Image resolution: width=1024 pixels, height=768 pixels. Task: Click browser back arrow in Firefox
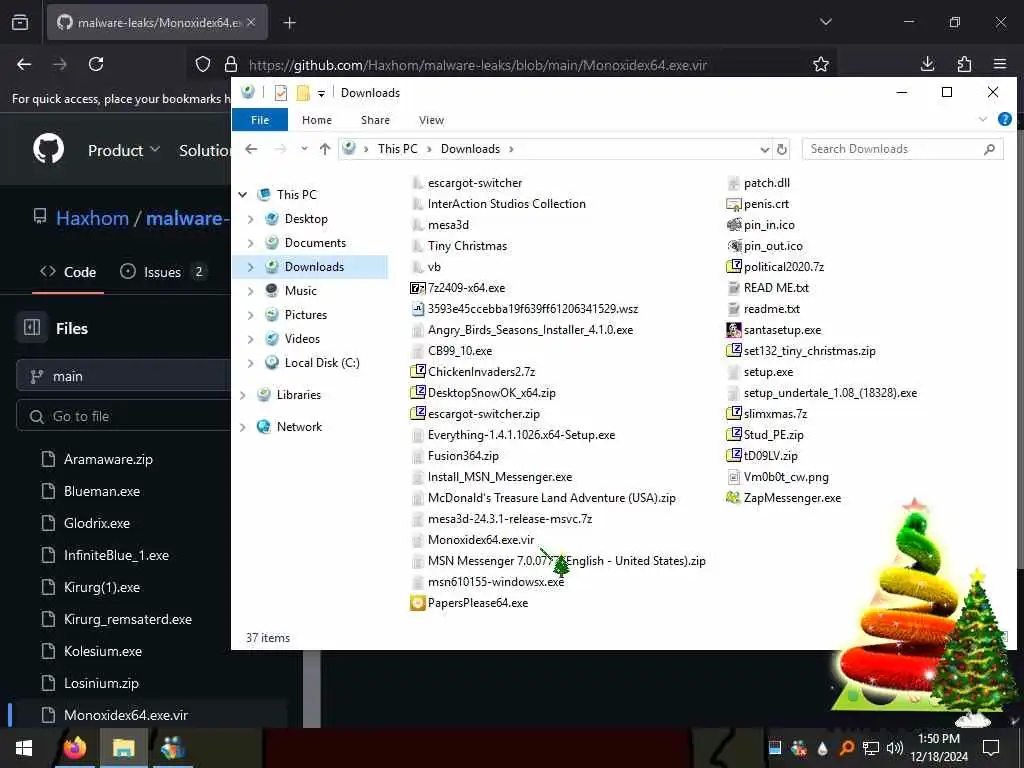click(24, 64)
